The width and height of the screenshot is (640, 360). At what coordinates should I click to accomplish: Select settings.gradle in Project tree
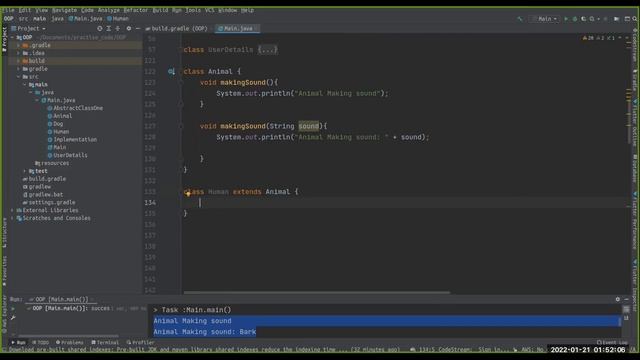49,202
